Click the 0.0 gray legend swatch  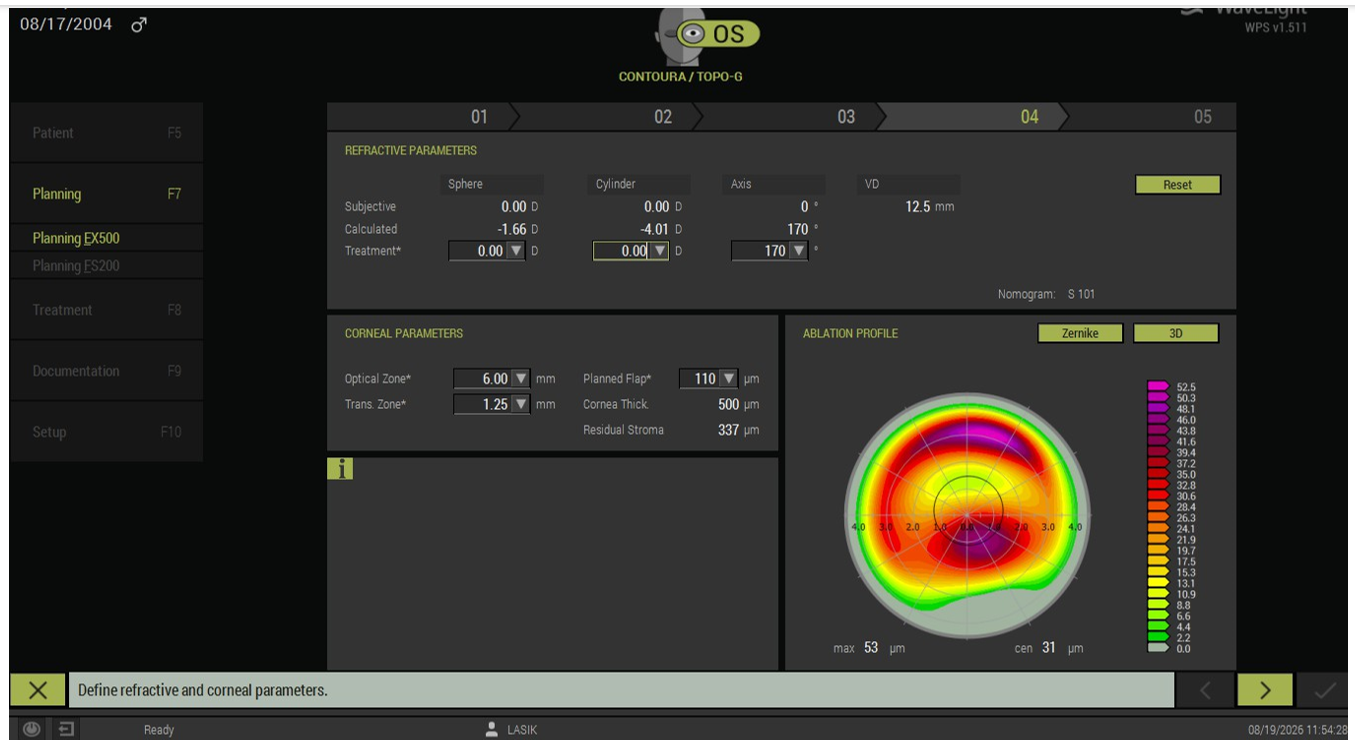1158,648
